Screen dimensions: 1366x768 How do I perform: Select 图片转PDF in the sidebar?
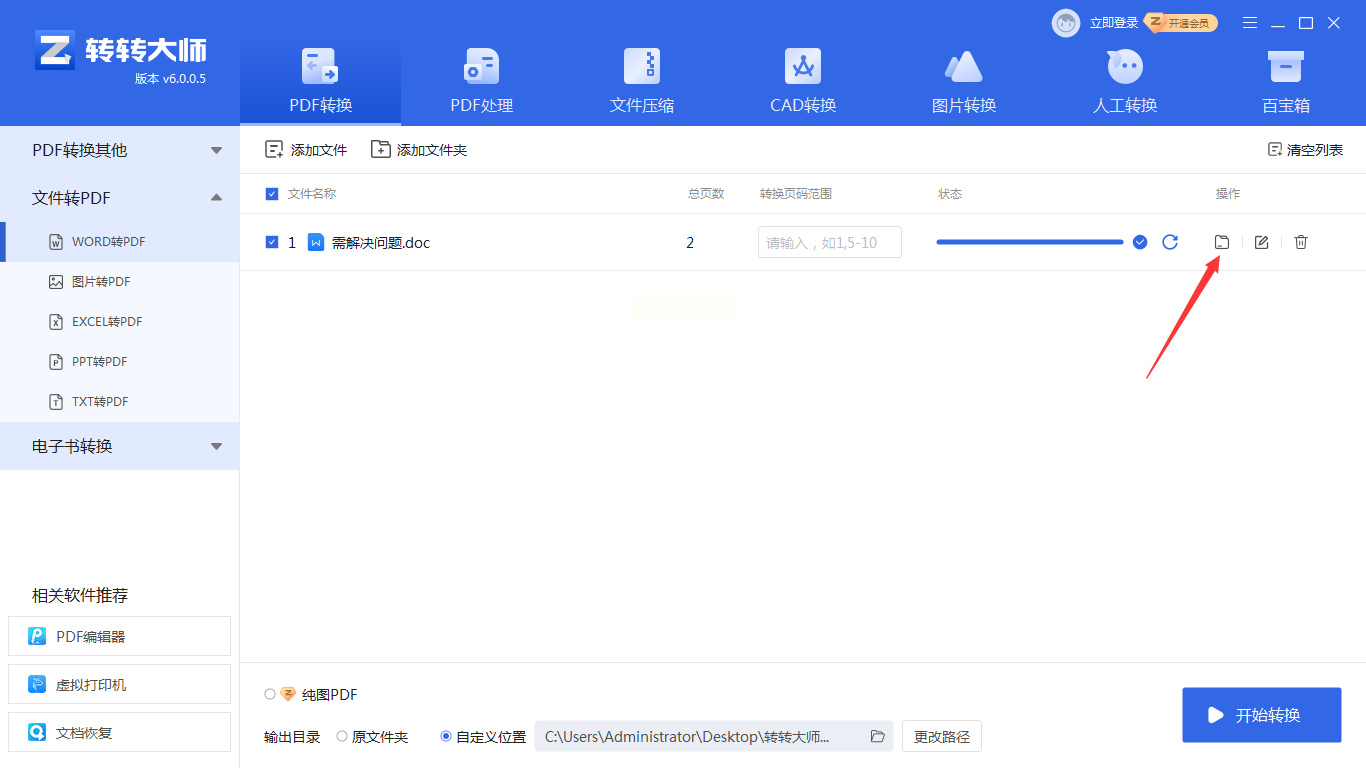tap(120, 282)
